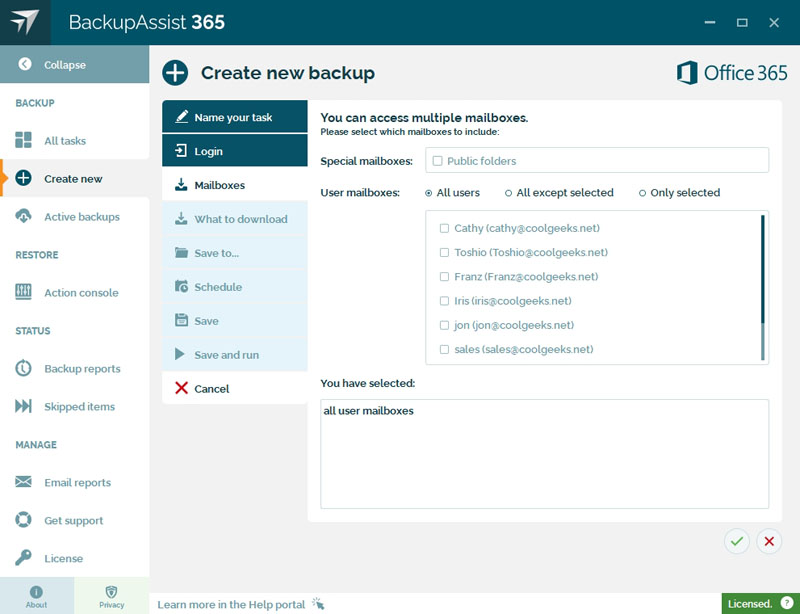Open Action console from the sidebar
The height and width of the screenshot is (614, 800).
click(x=81, y=293)
